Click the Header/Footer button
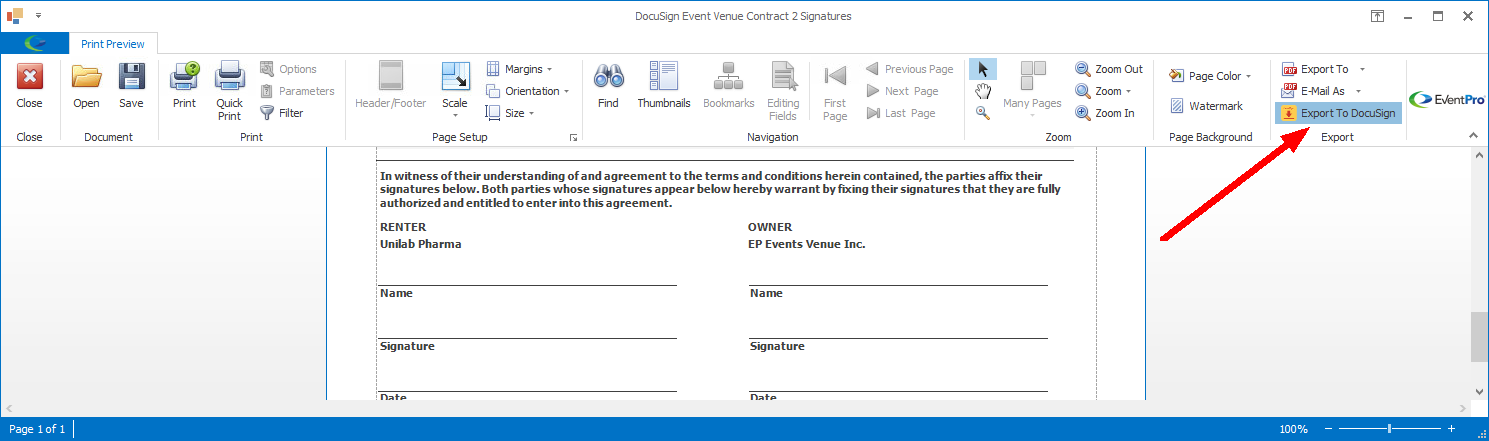This screenshot has width=1489, height=441. (x=390, y=86)
